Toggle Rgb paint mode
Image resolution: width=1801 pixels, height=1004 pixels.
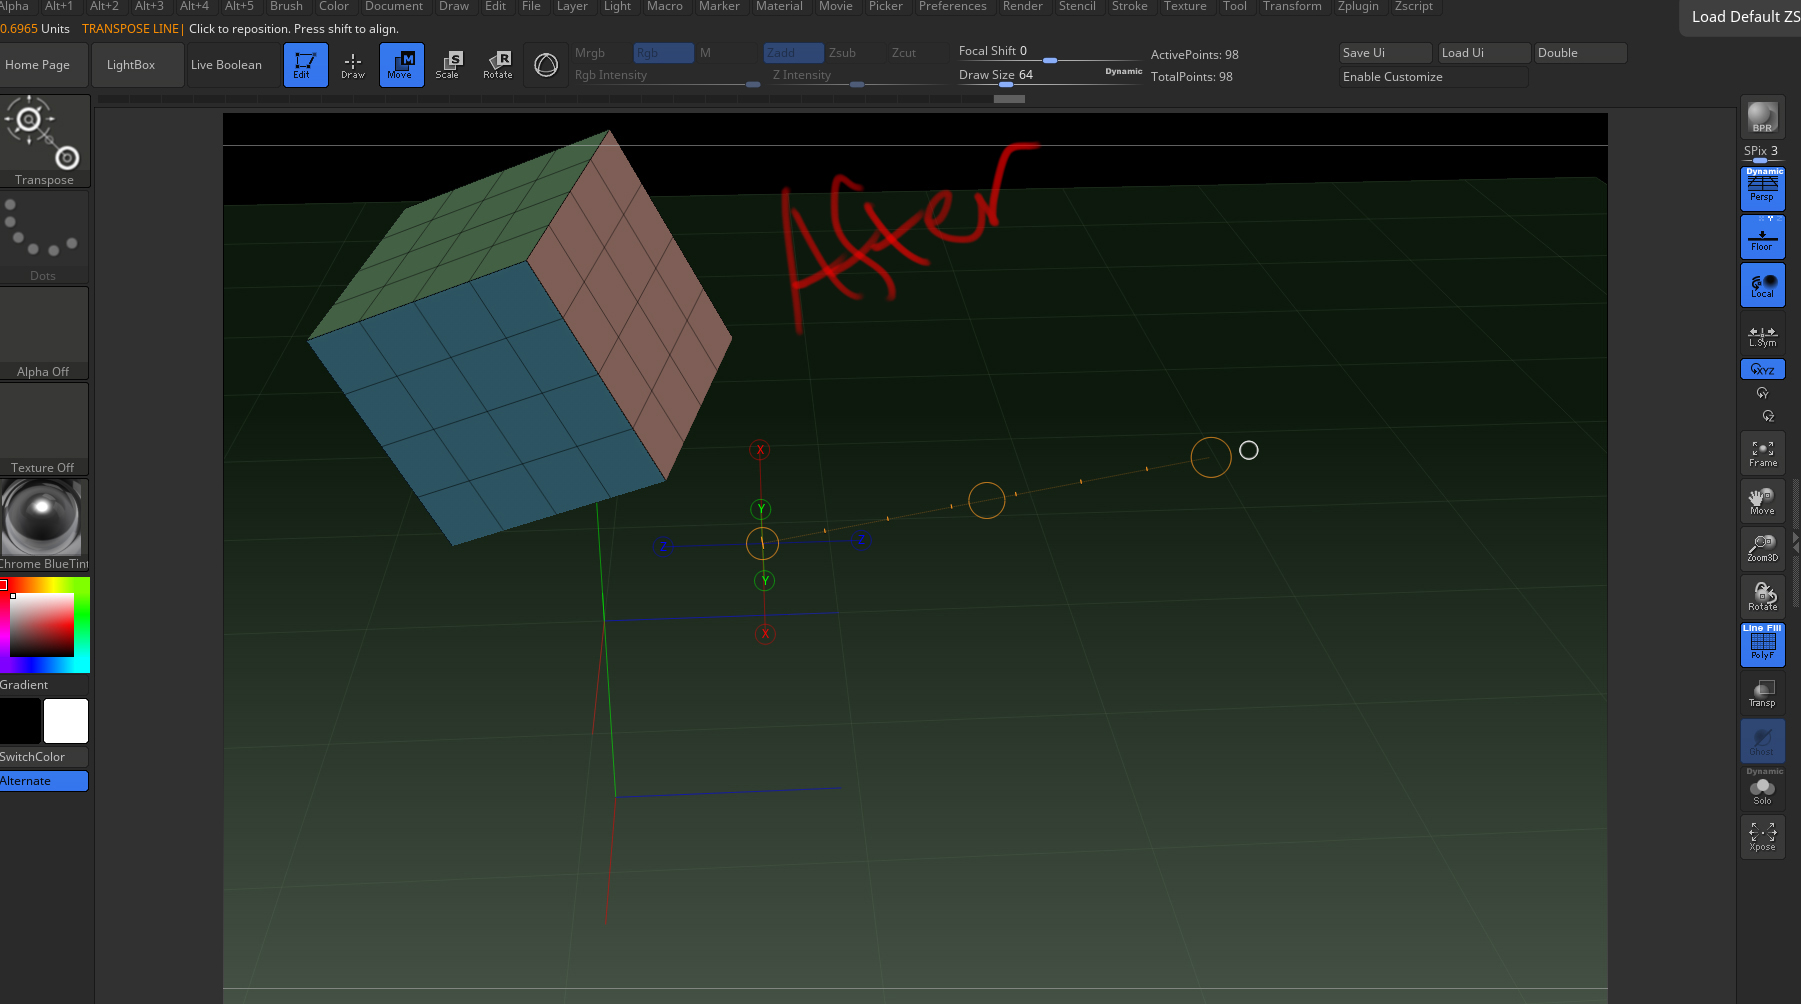click(663, 53)
